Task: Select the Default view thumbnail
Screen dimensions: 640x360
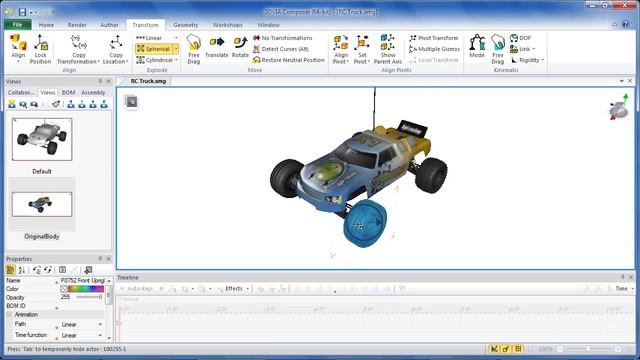Action: [42, 139]
